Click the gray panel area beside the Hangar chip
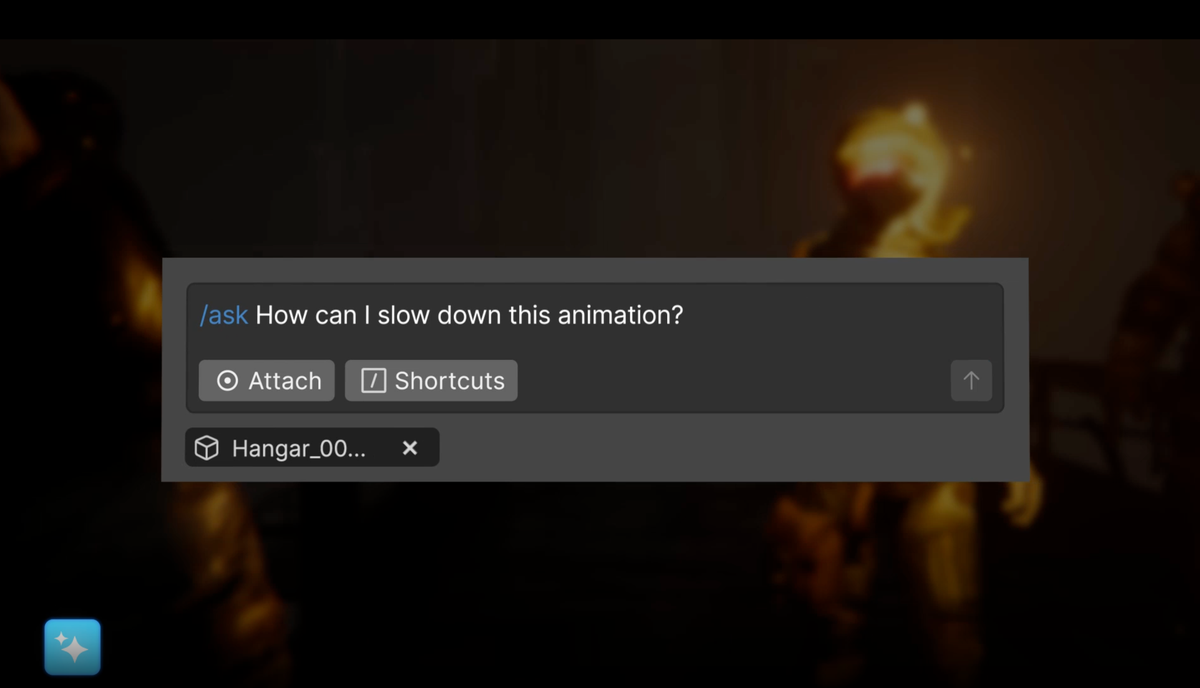 (730, 448)
